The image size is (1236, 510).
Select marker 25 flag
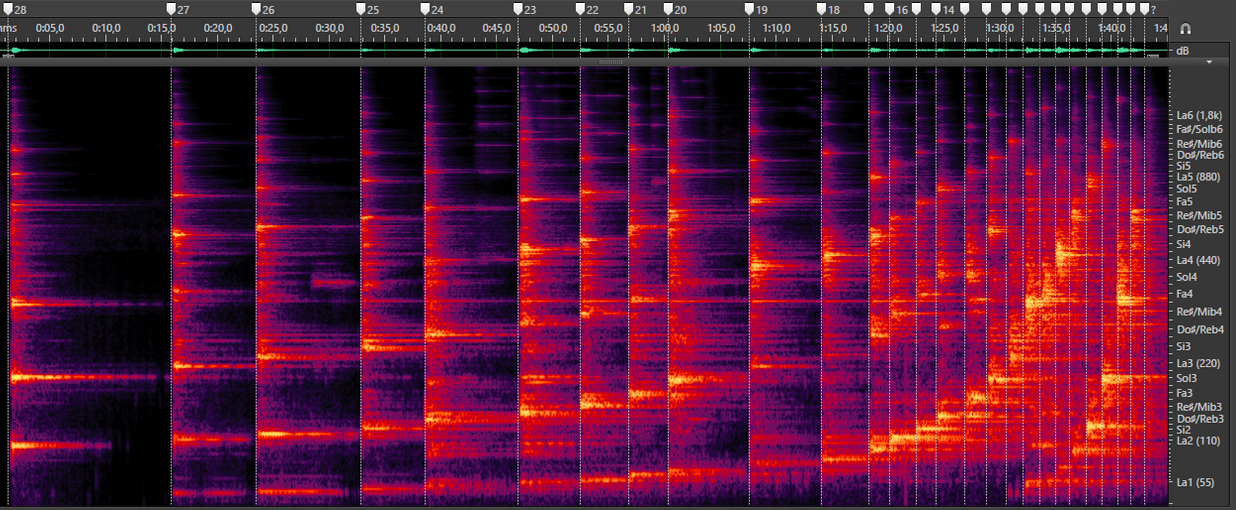pos(361,9)
